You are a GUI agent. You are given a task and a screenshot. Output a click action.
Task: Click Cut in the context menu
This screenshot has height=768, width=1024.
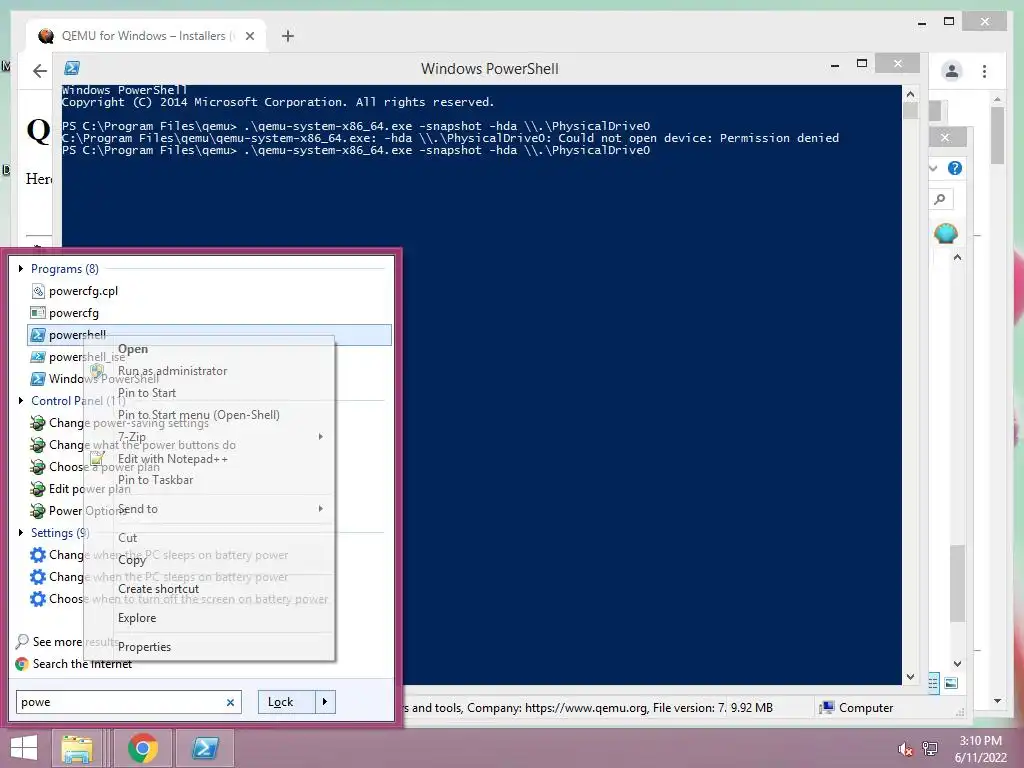coord(127,537)
